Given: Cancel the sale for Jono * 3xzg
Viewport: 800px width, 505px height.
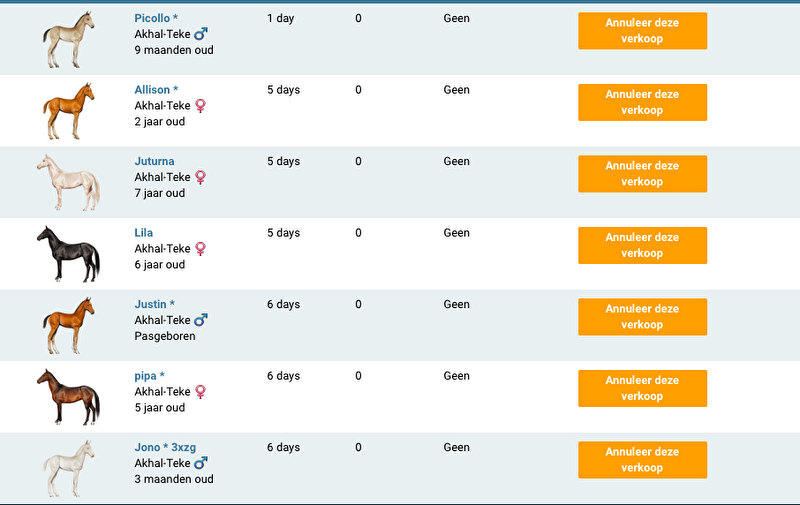Looking at the screenshot, I should [642, 460].
